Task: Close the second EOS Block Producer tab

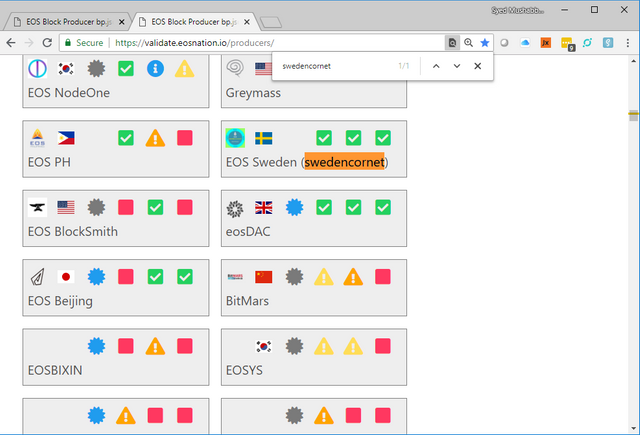Action: [x=247, y=22]
